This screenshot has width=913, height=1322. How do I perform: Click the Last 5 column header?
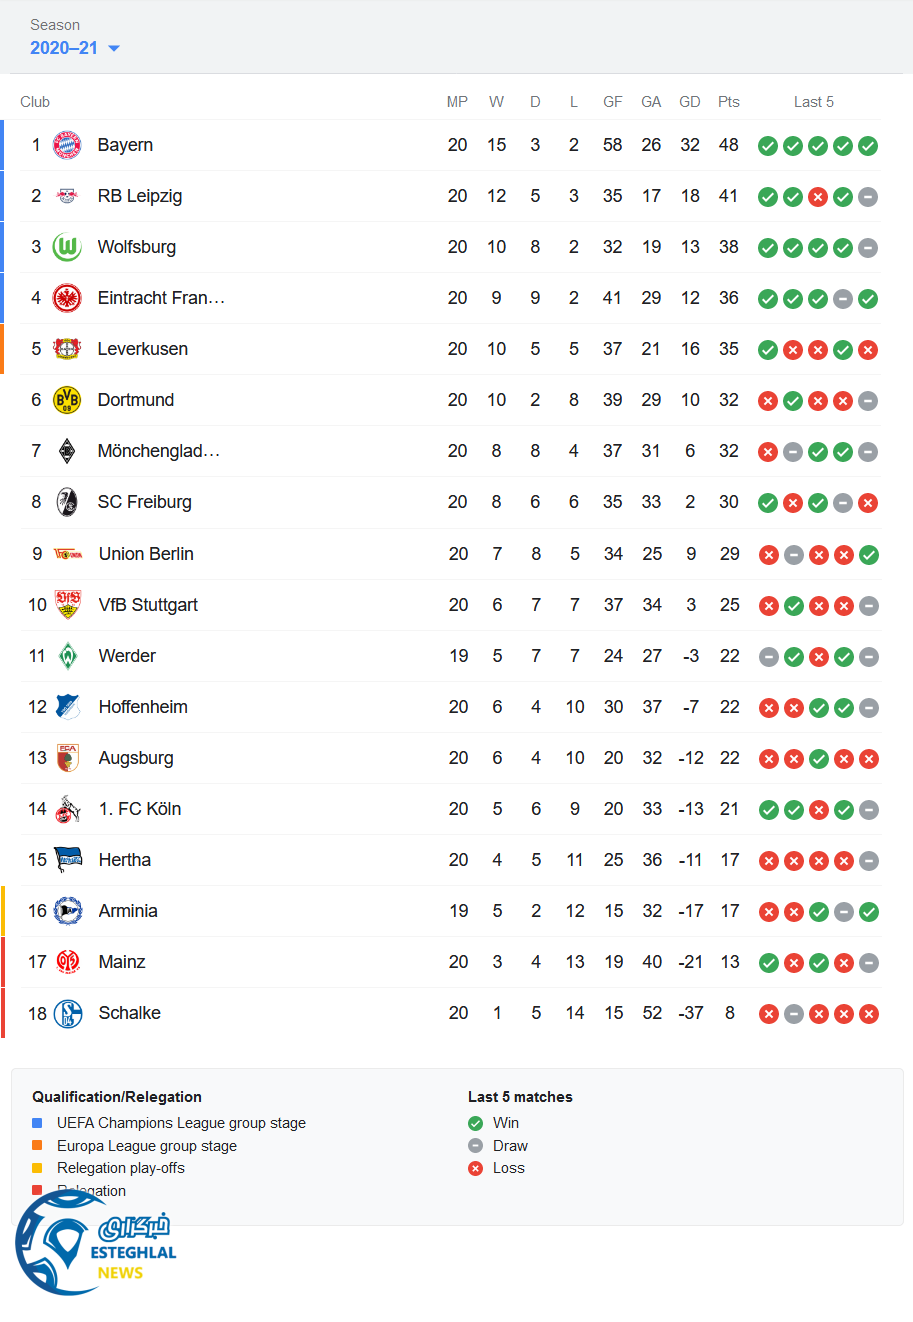(813, 102)
